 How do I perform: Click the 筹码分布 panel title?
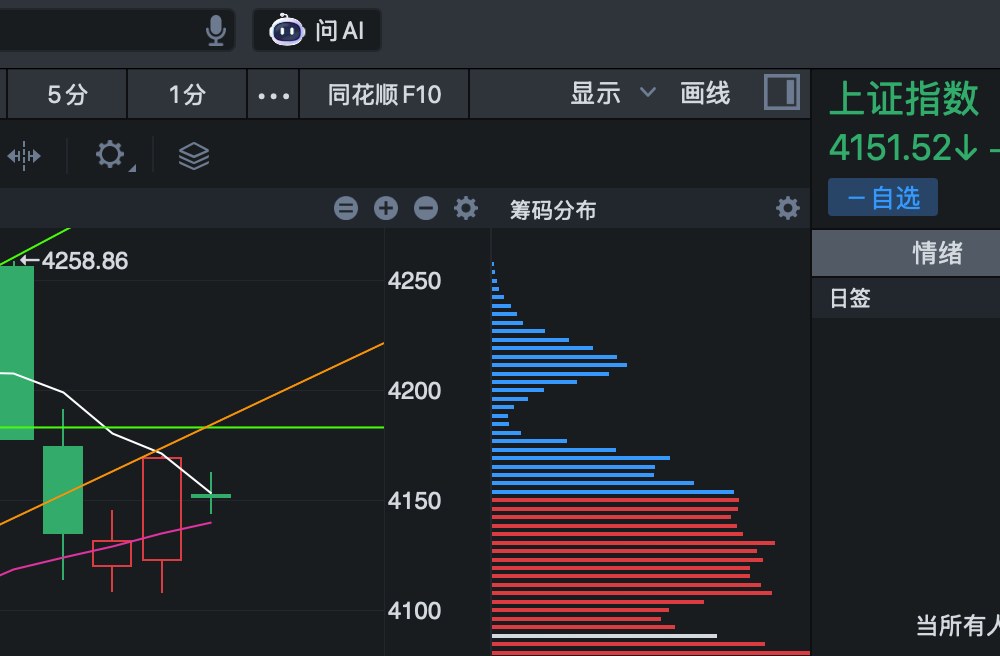pyautogui.click(x=553, y=210)
